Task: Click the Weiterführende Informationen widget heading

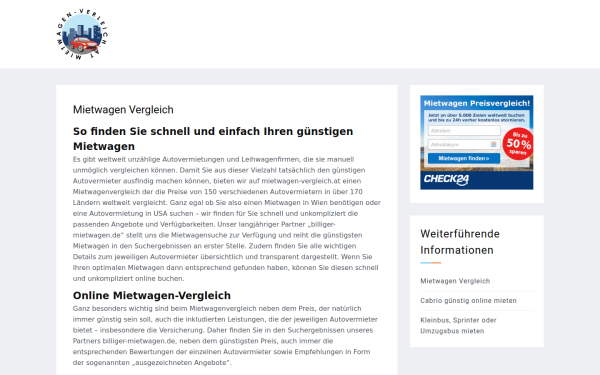Action: click(x=460, y=242)
